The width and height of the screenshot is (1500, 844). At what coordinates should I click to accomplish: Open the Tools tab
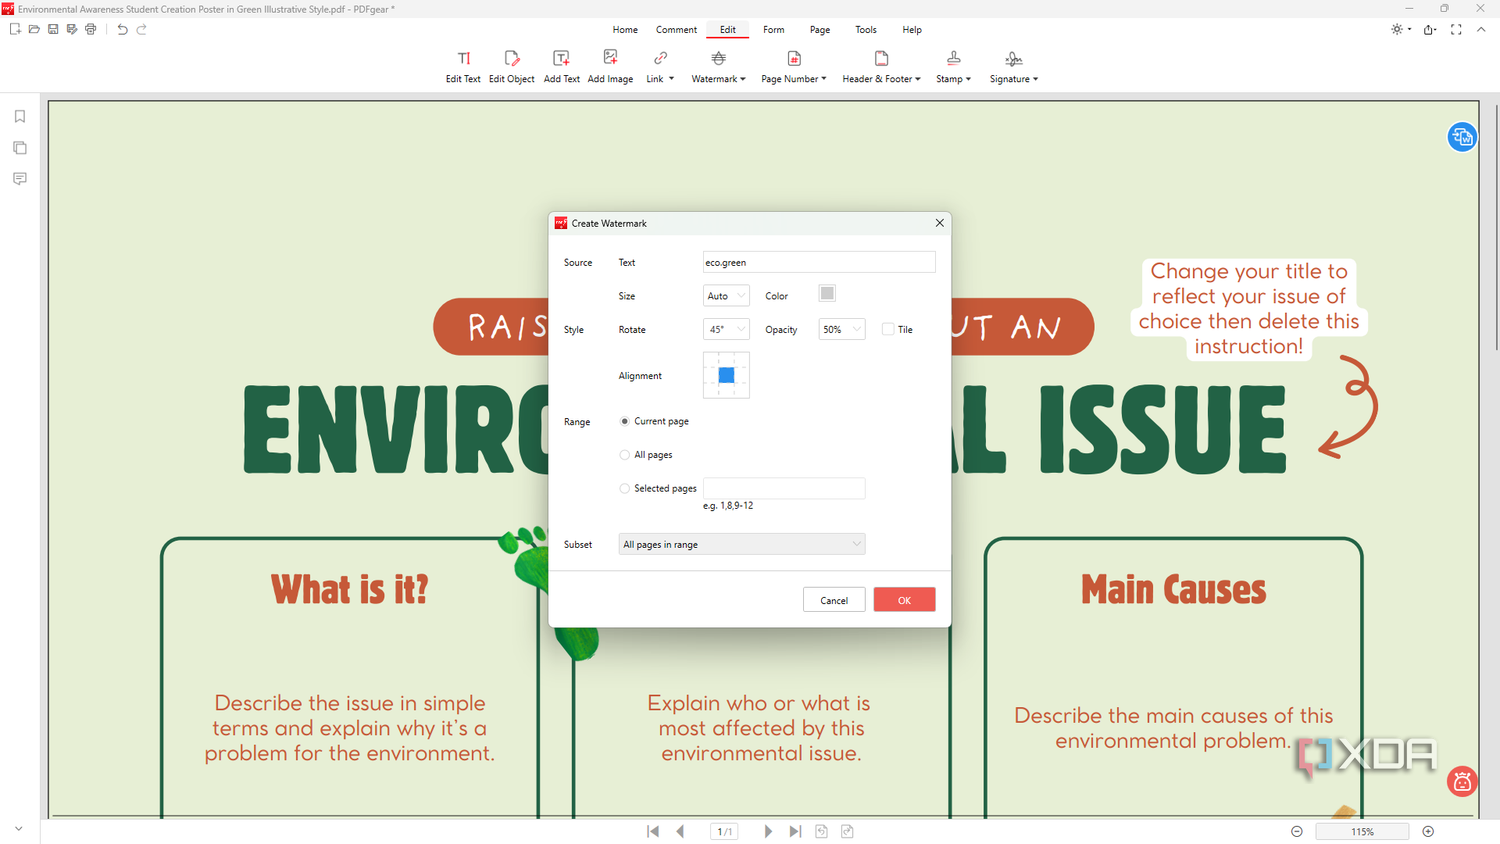point(866,30)
